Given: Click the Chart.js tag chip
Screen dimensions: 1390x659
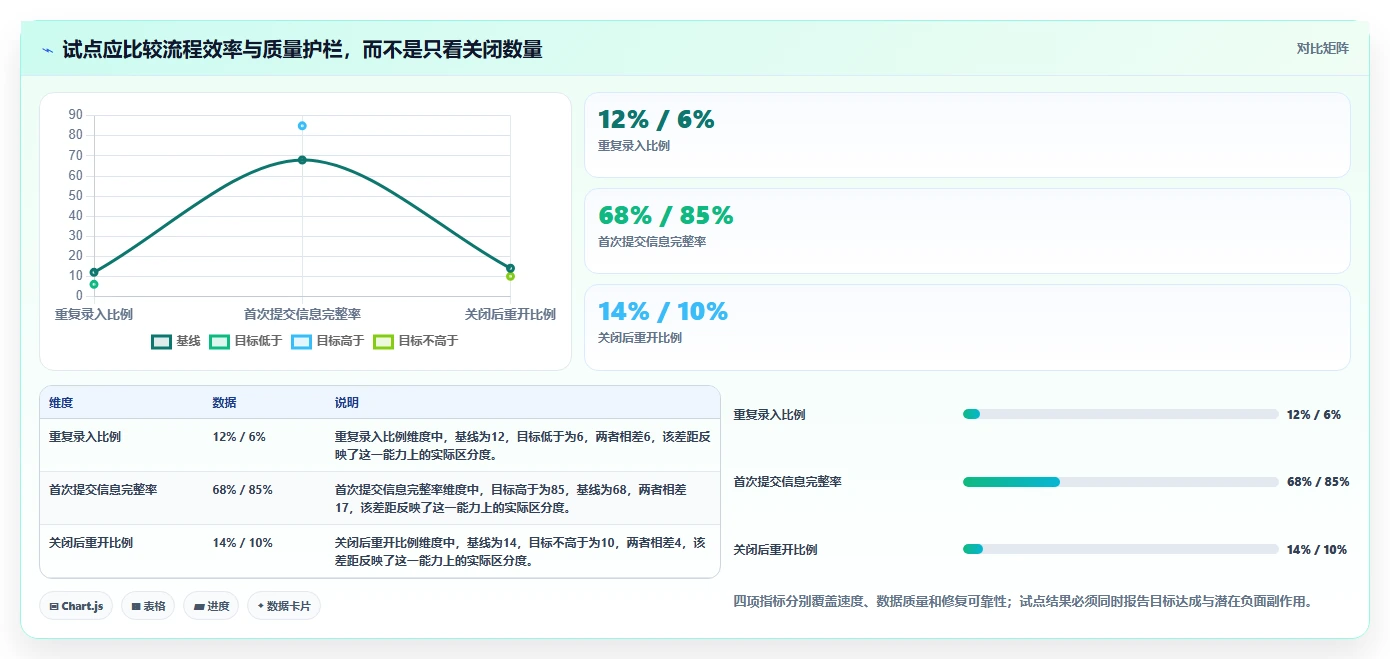Looking at the screenshot, I should tap(76, 606).
